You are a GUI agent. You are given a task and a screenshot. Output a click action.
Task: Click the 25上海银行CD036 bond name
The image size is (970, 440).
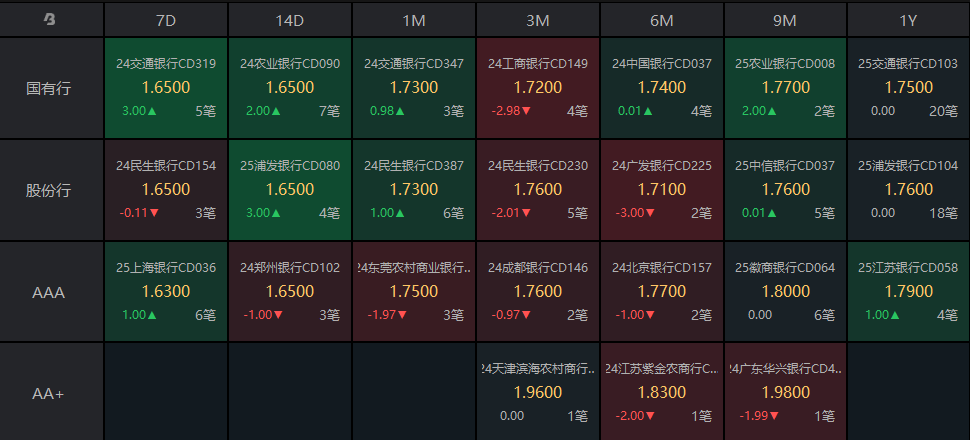click(x=166, y=268)
